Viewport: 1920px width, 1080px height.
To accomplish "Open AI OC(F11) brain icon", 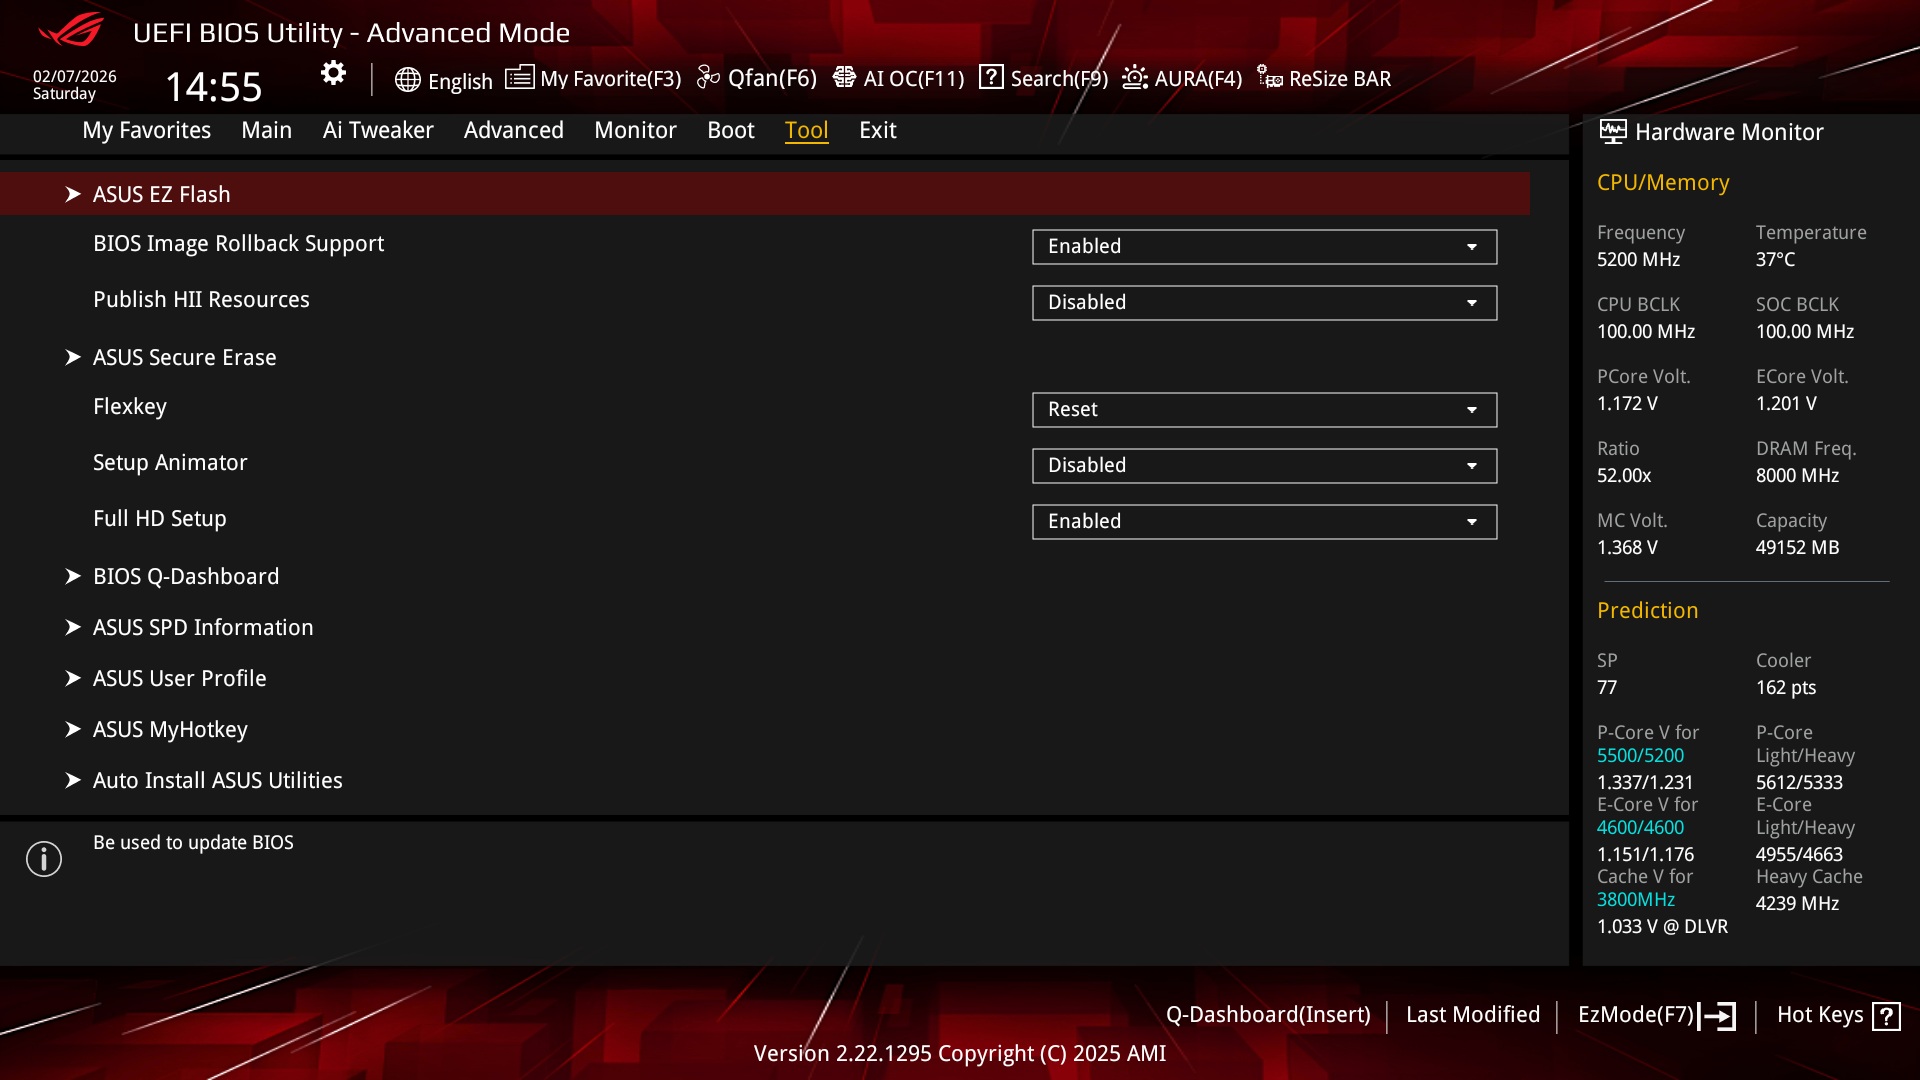I will tap(844, 78).
